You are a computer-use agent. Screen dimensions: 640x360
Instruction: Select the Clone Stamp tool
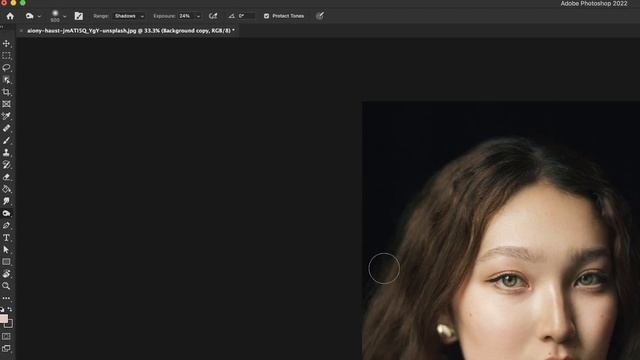click(x=6, y=153)
